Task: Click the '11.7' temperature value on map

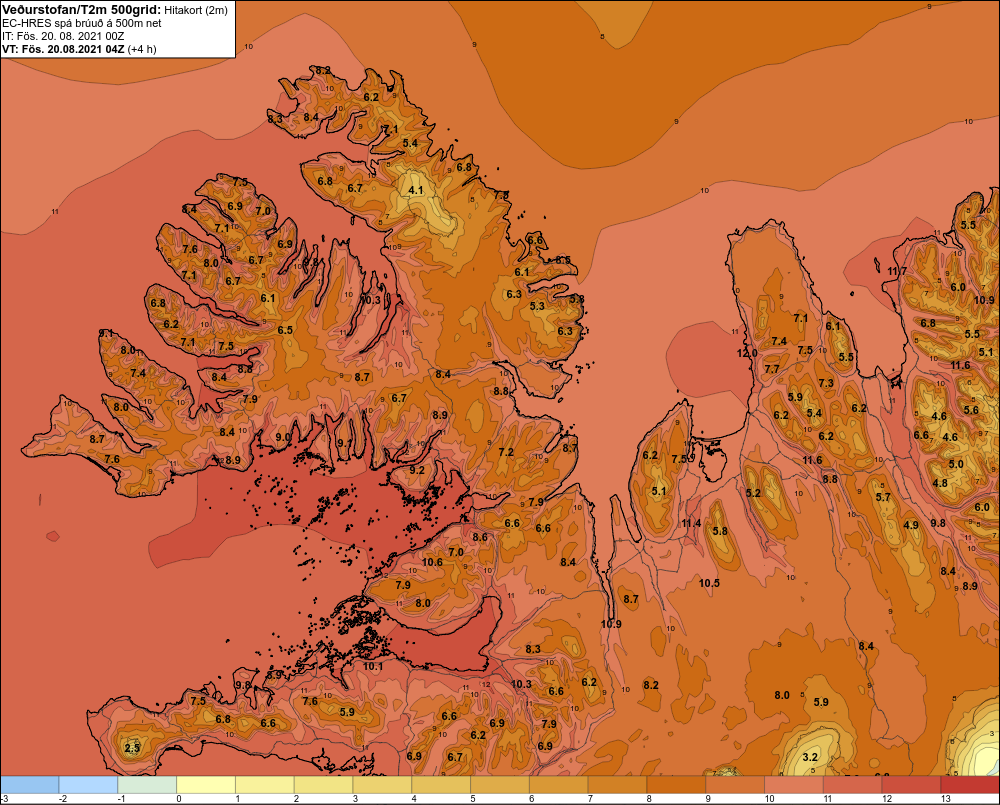Action: (x=897, y=271)
